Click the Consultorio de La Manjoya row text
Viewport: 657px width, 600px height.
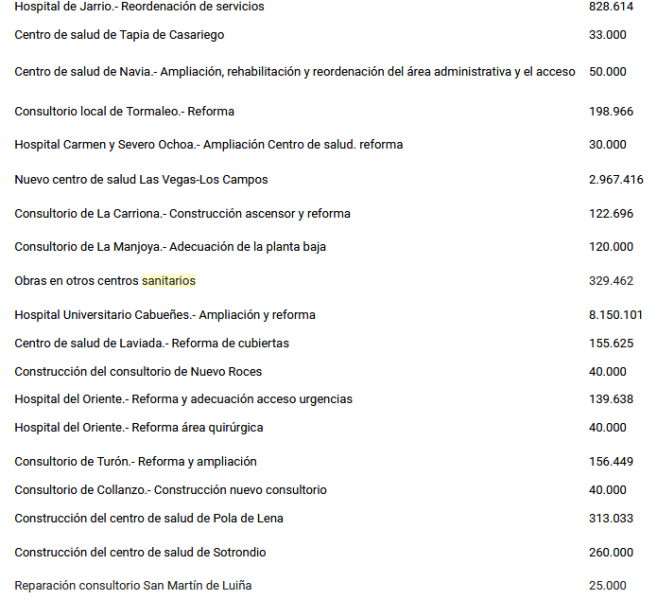[170, 247]
